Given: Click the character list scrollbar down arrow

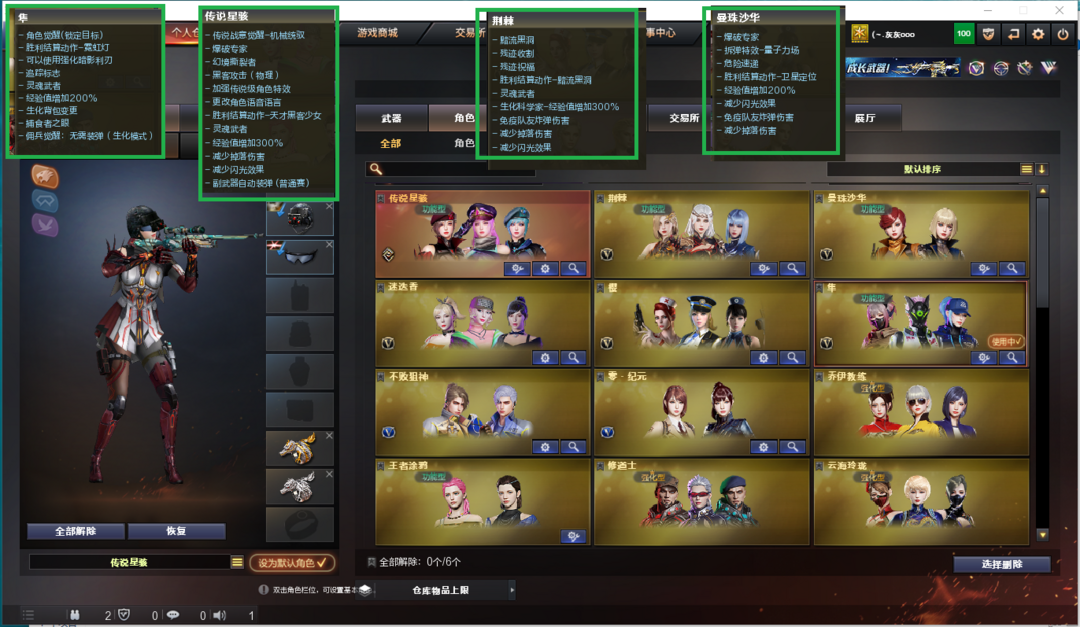Looking at the screenshot, I should [x=1043, y=535].
